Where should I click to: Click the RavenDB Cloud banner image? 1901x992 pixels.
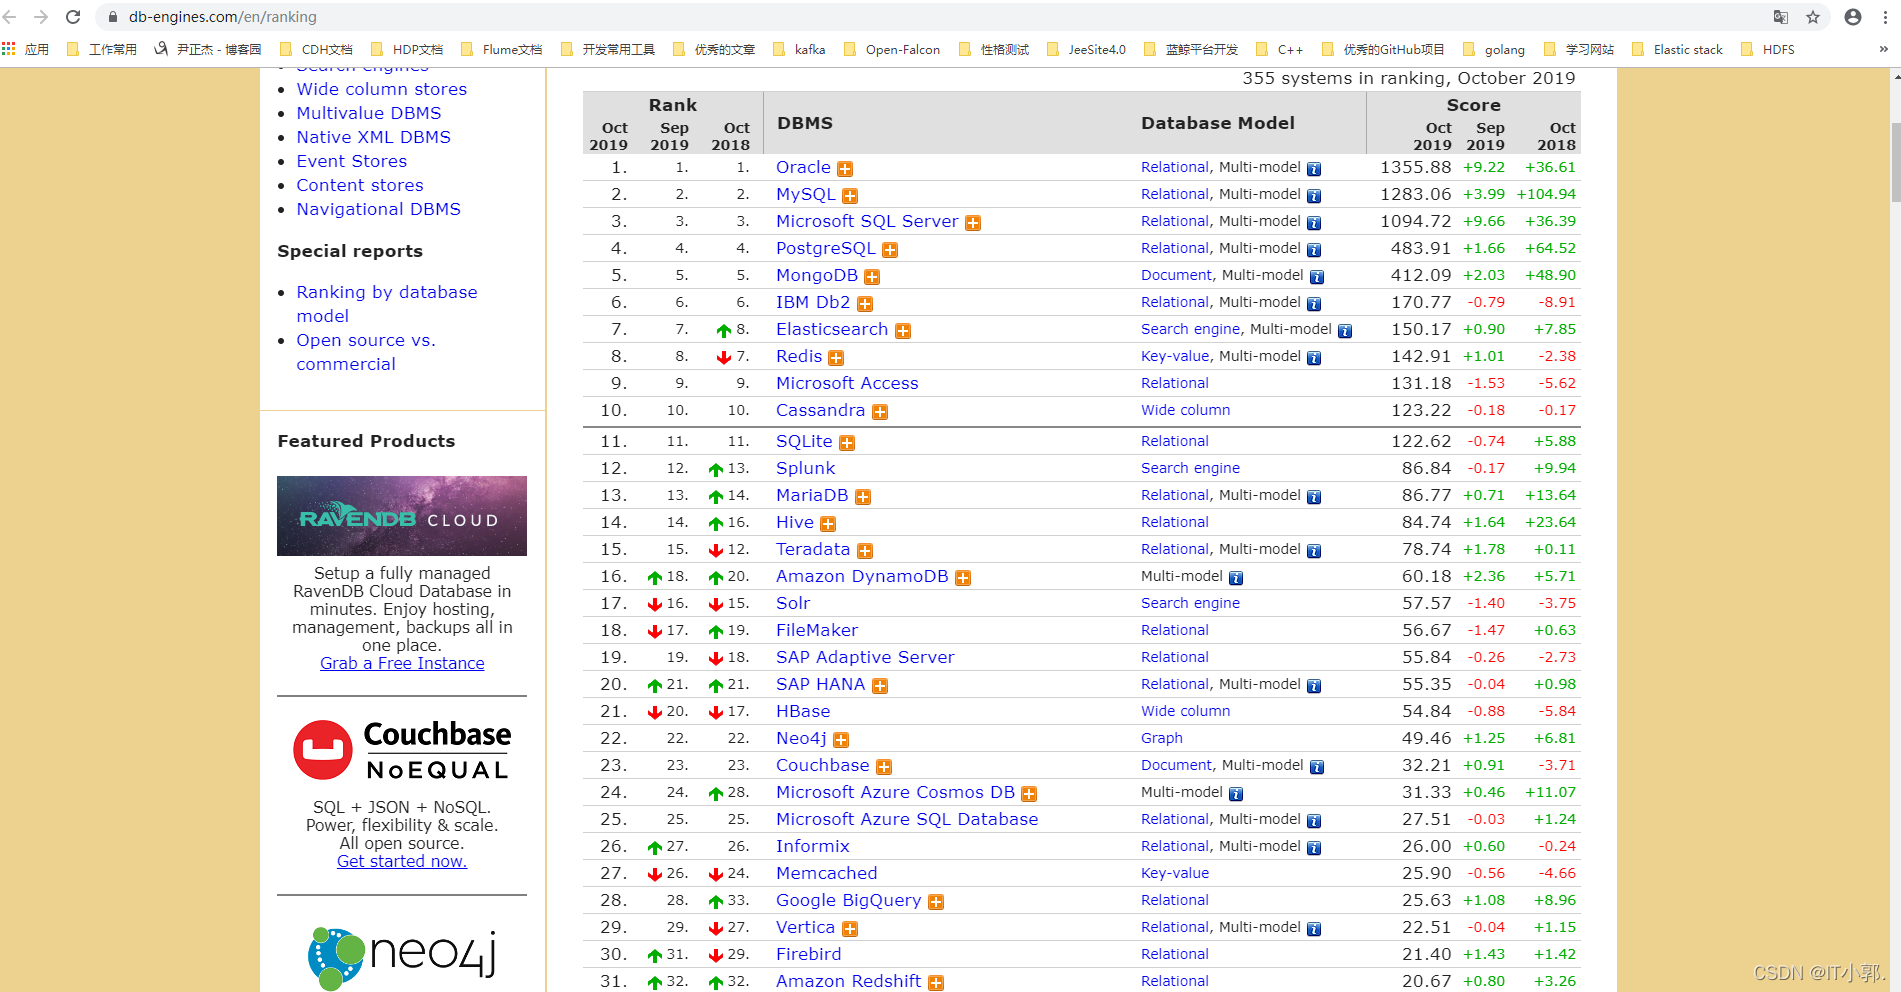[x=402, y=516]
